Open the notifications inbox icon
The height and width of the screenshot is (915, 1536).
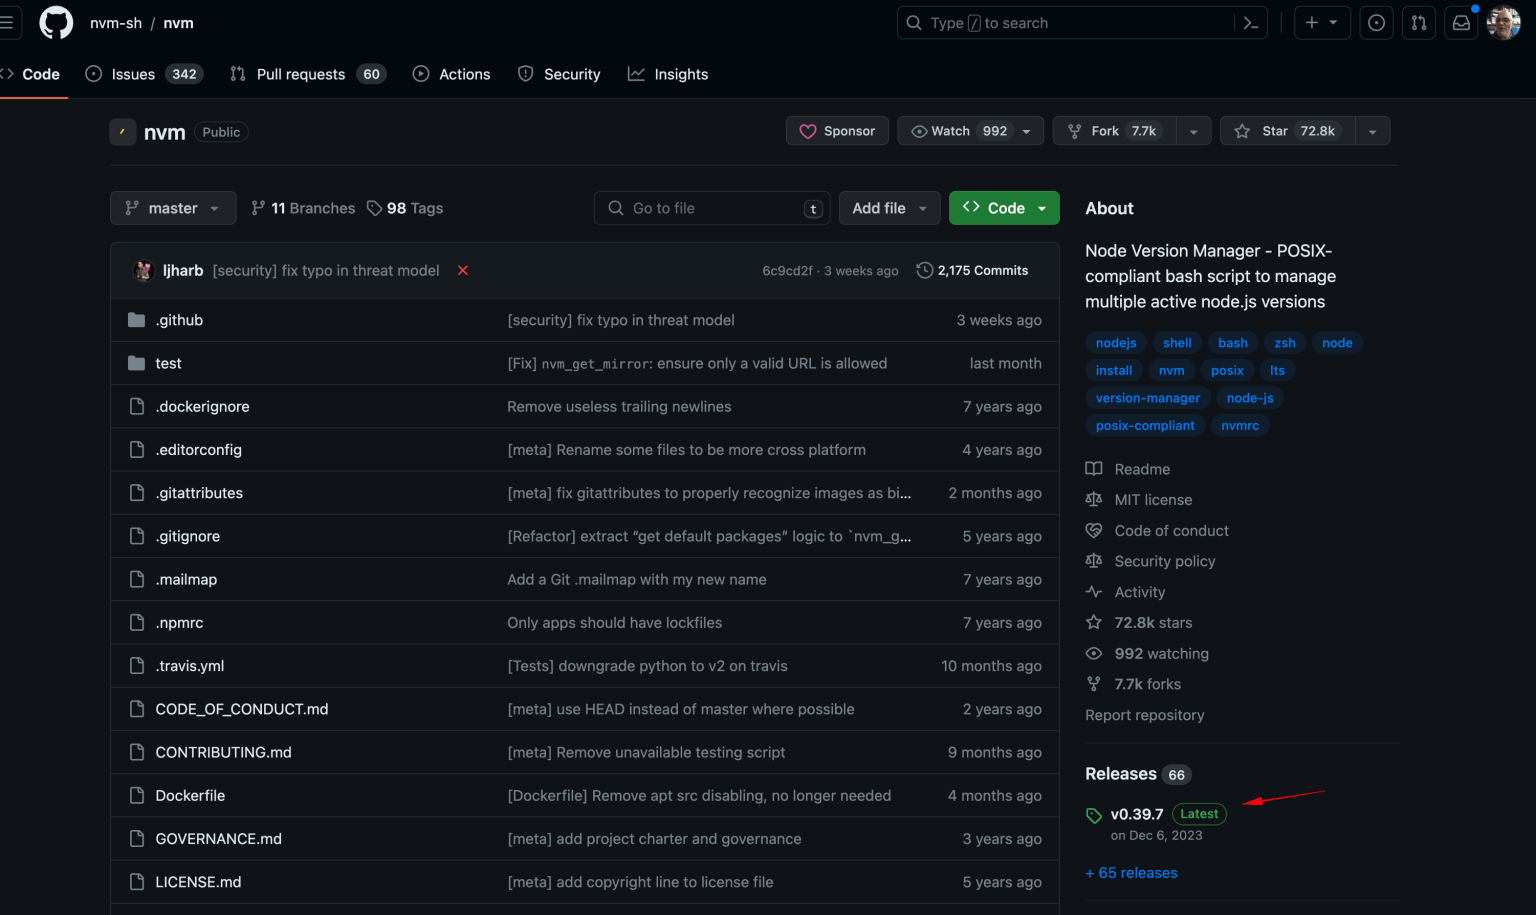[1460, 22]
